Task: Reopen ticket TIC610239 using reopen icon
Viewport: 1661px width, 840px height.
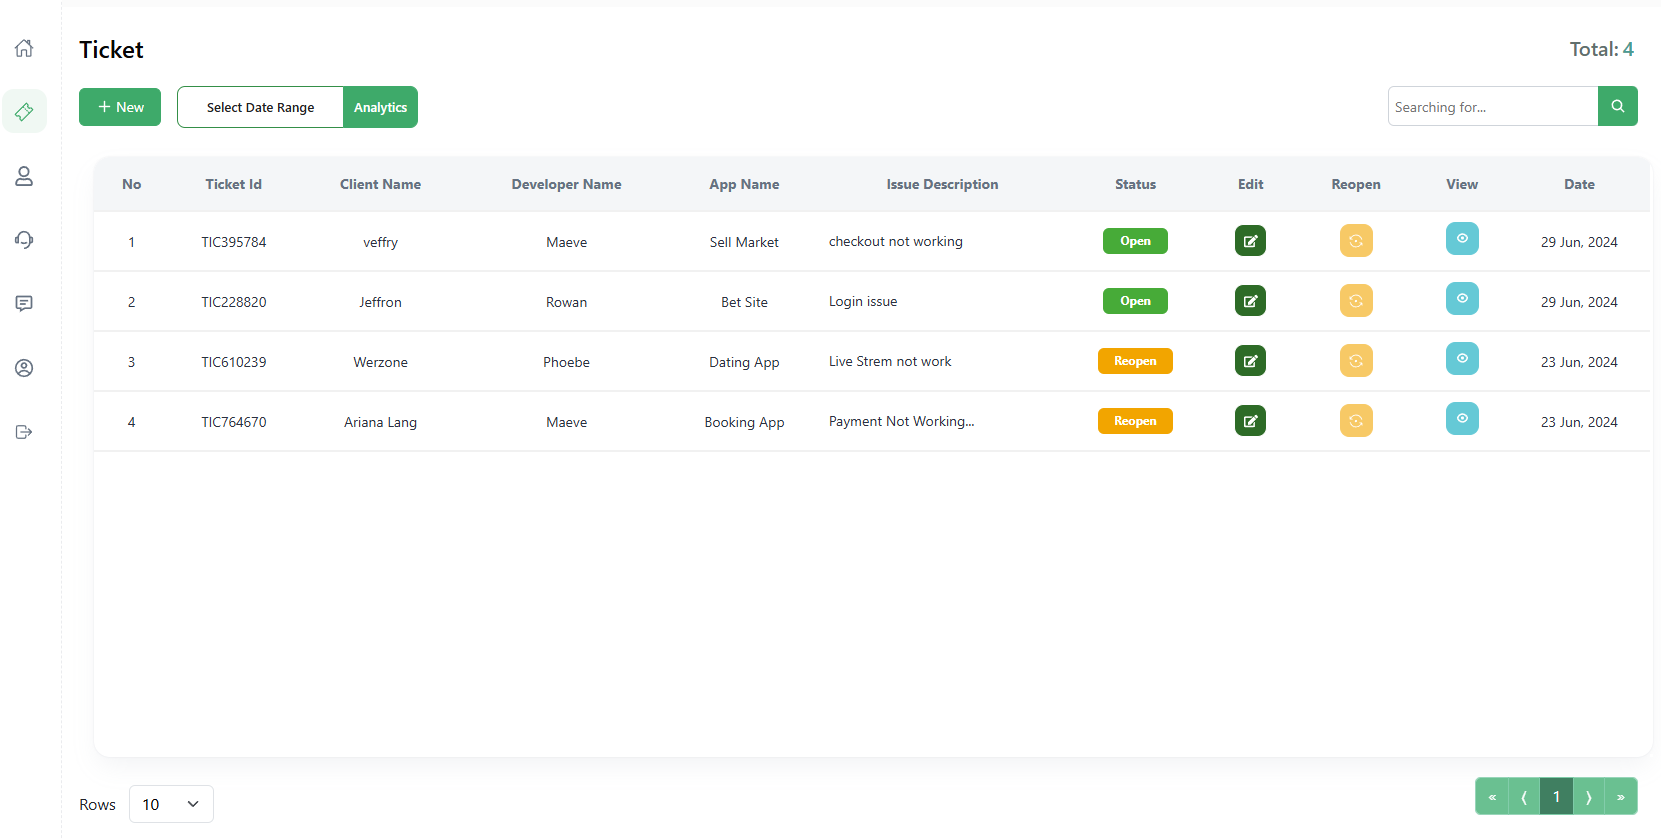Action: 1355,361
